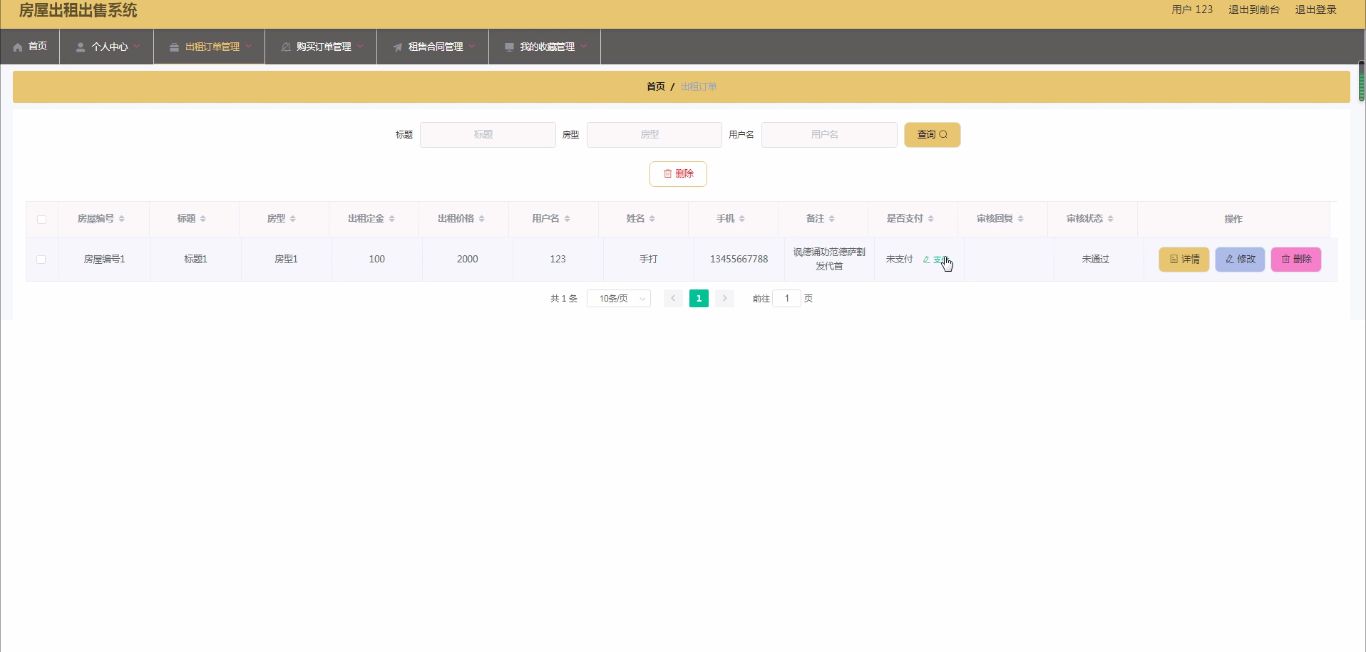Open the 购买订单管理 menu
1366x652 pixels.
pyautogui.click(x=321, y=47)
